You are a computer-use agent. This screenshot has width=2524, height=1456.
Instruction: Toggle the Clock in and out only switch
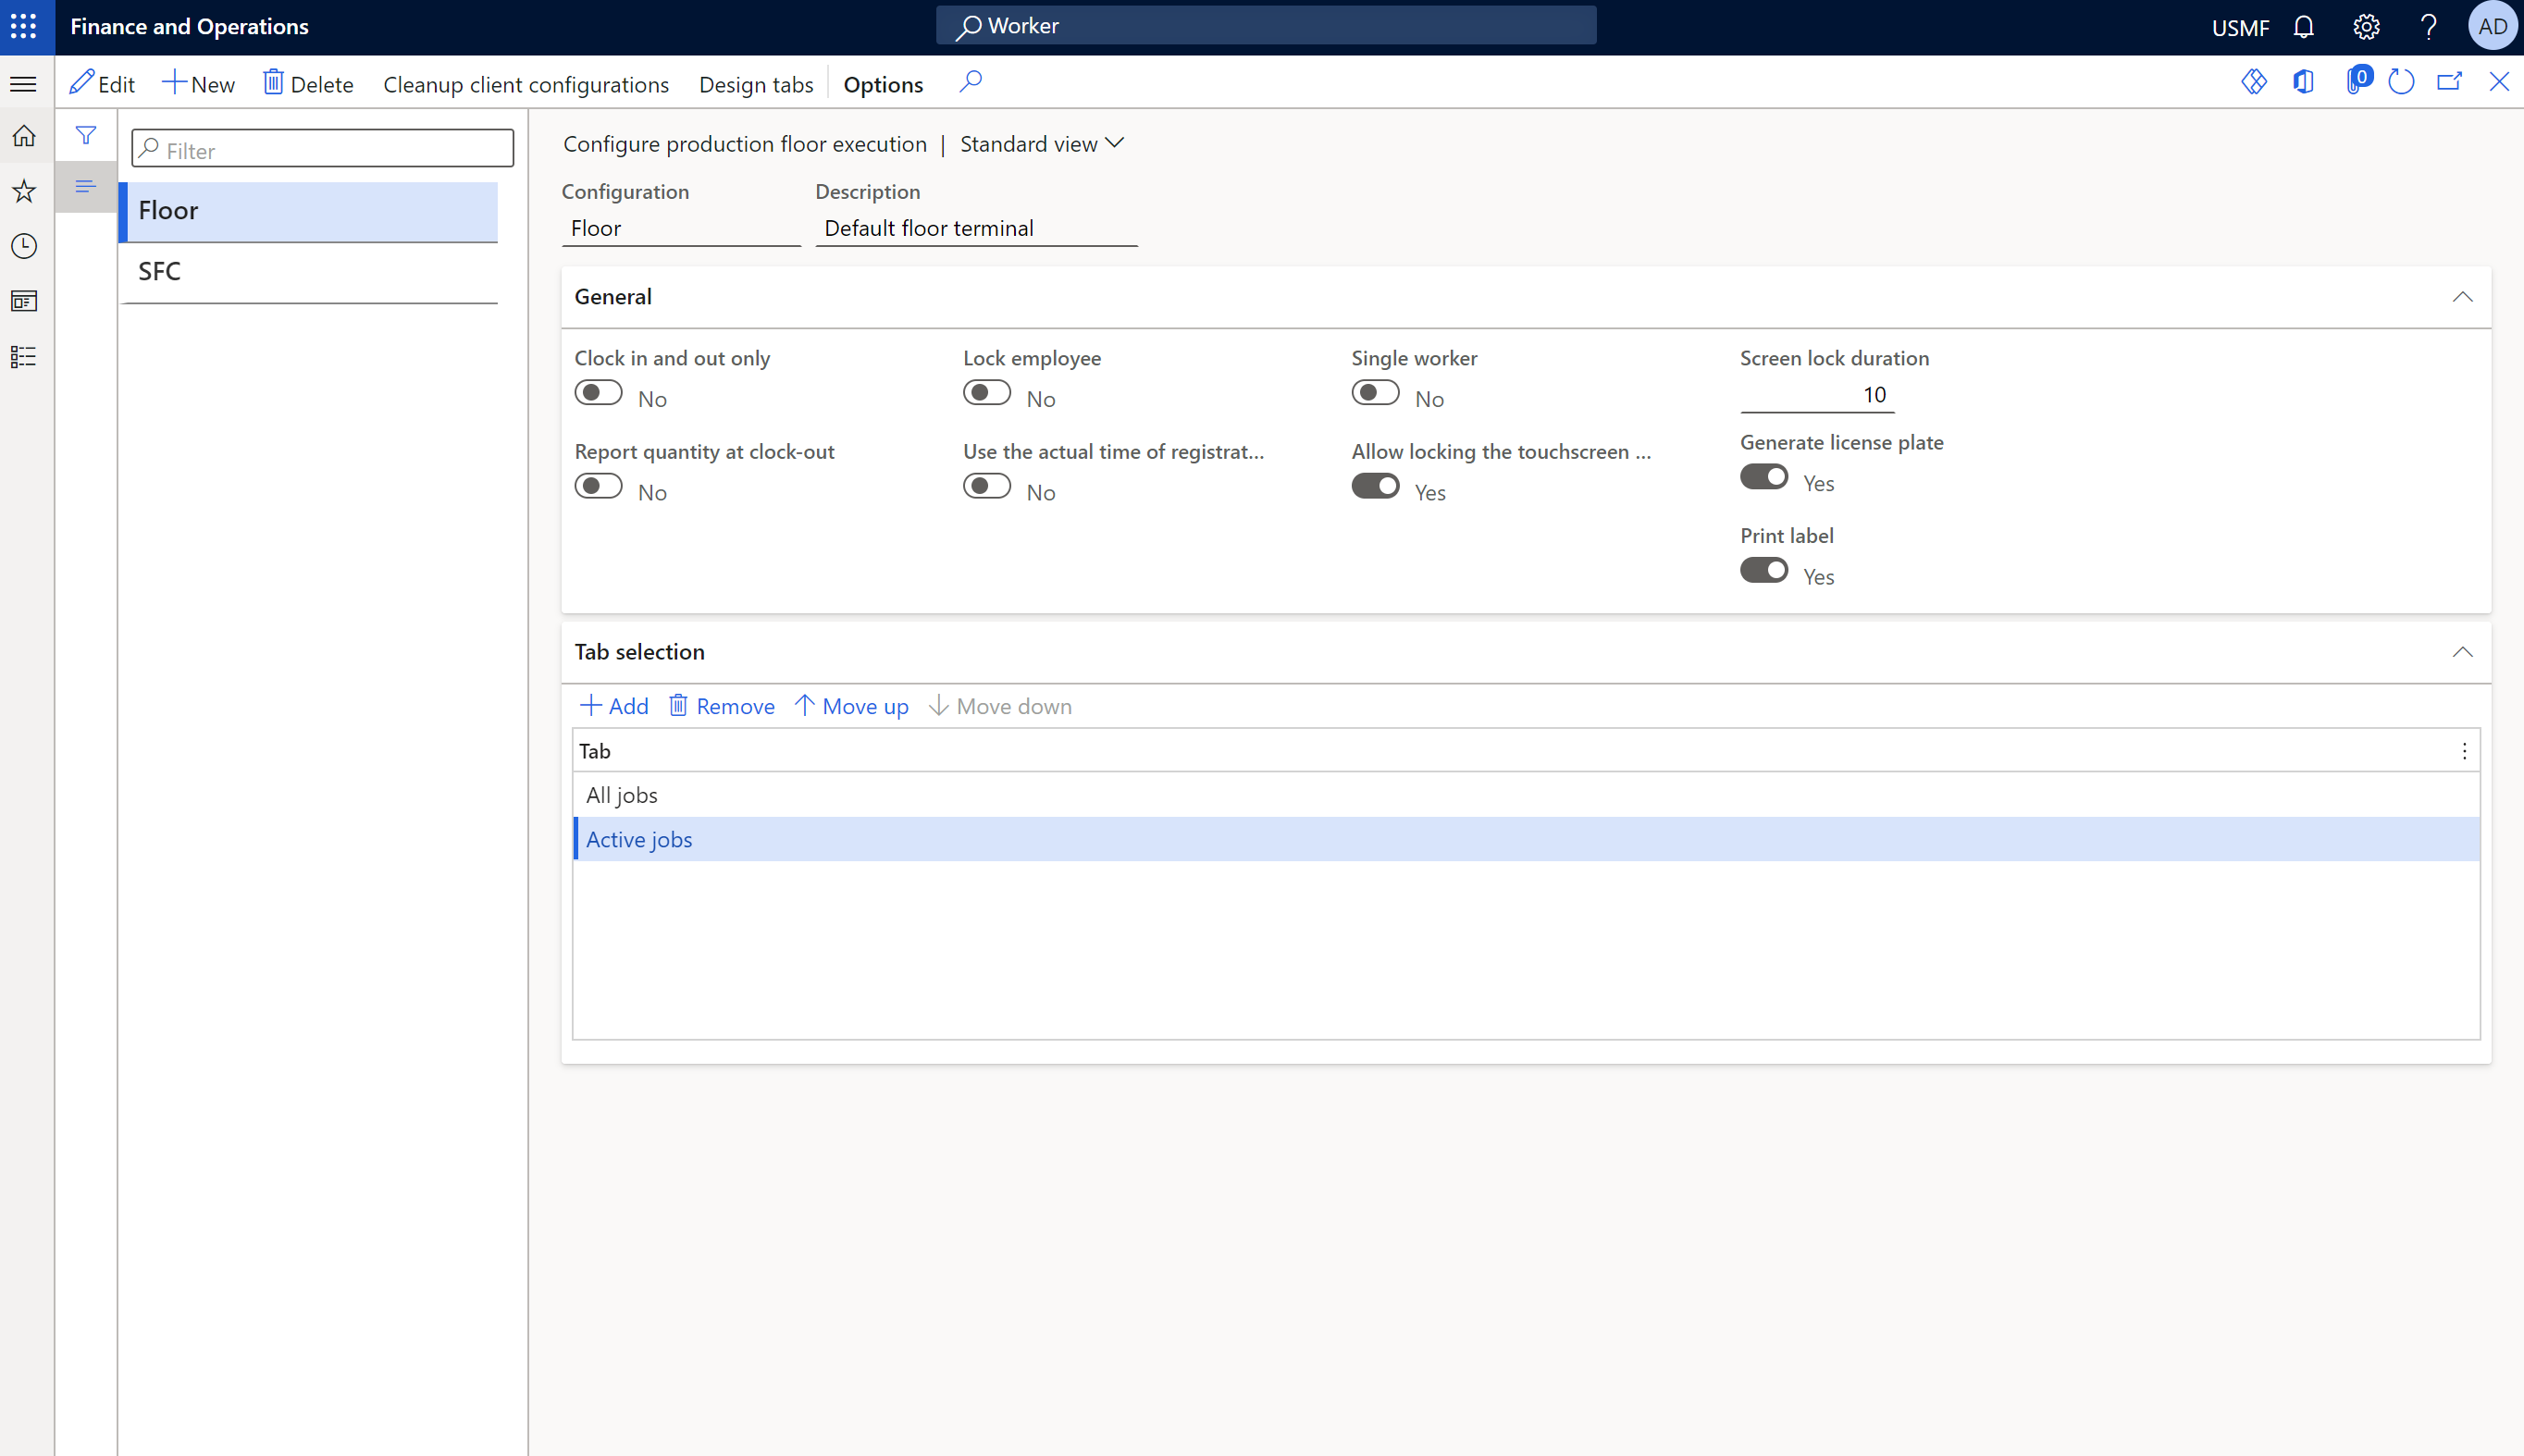click(598, 393)
